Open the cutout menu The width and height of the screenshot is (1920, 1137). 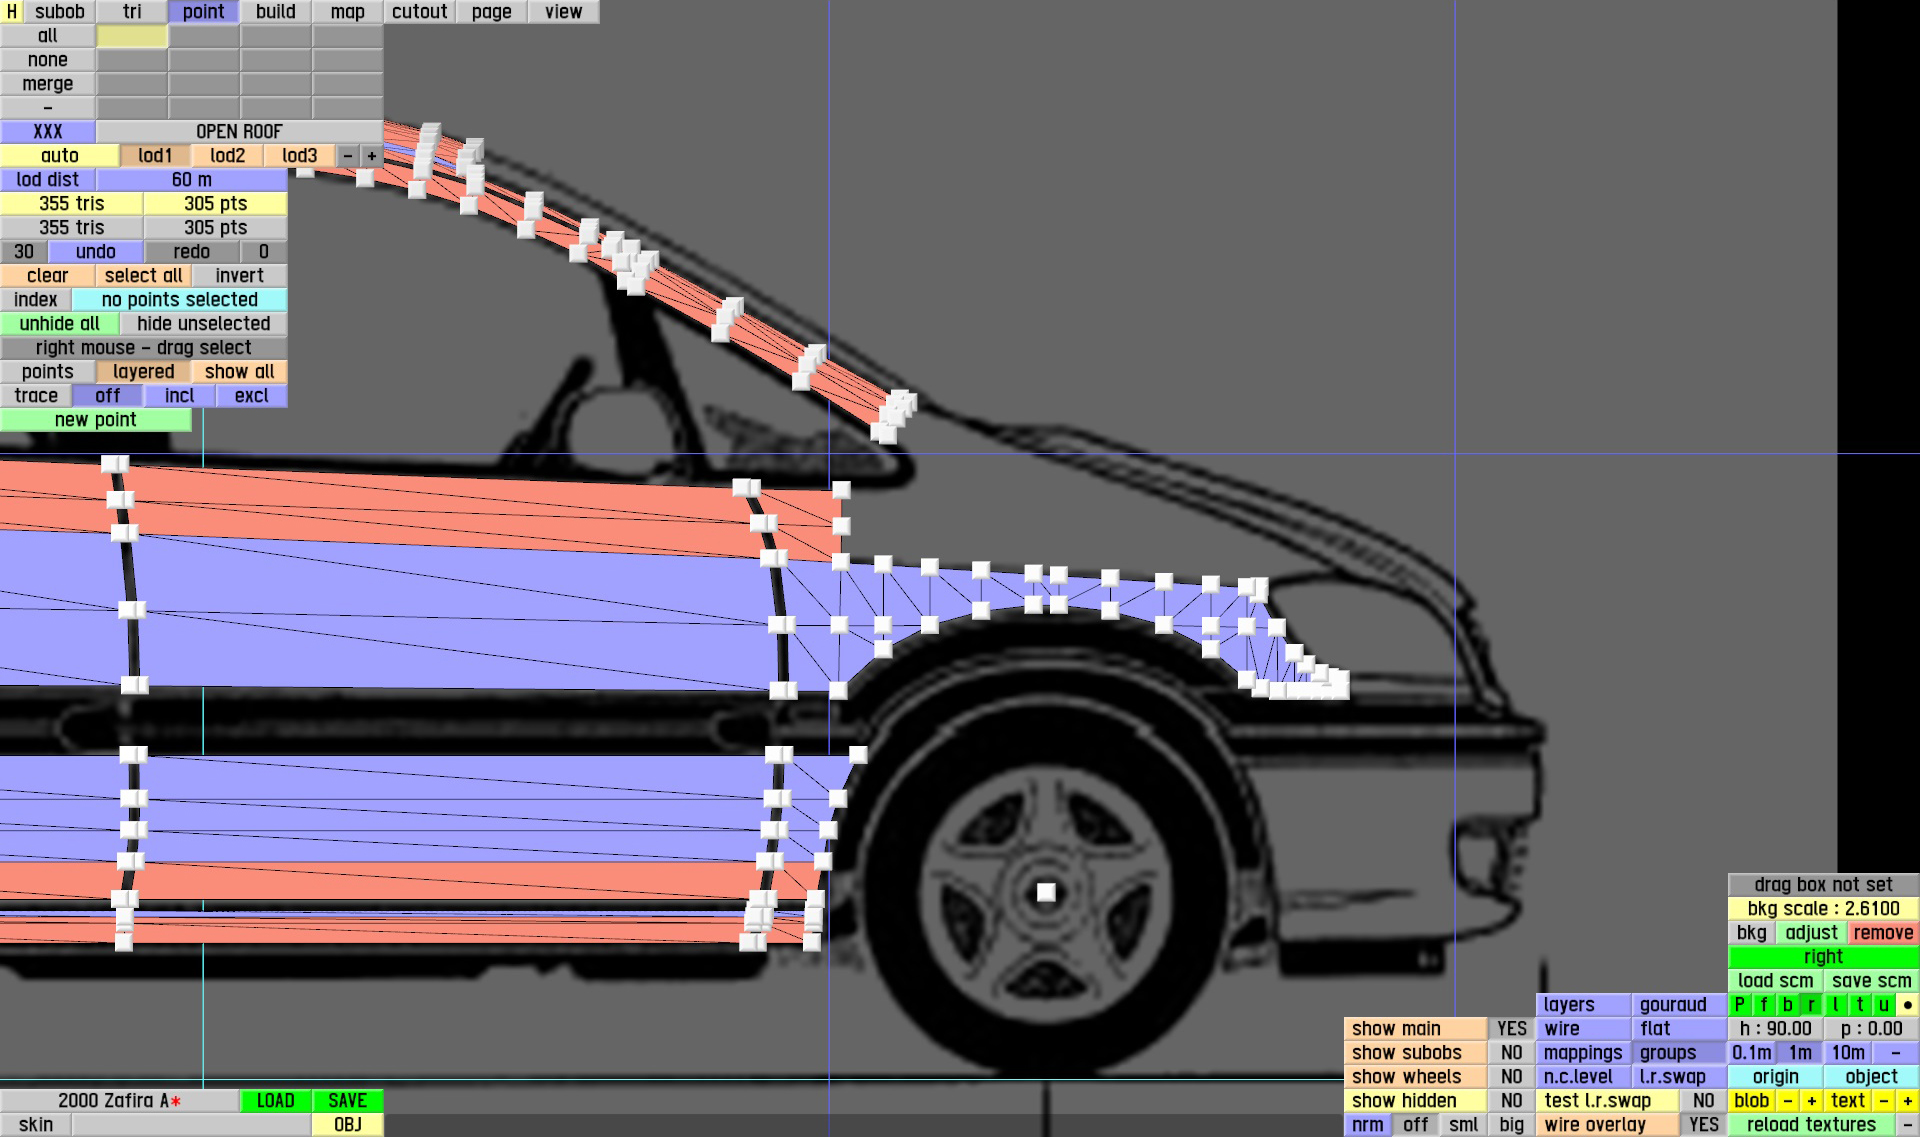419,12
